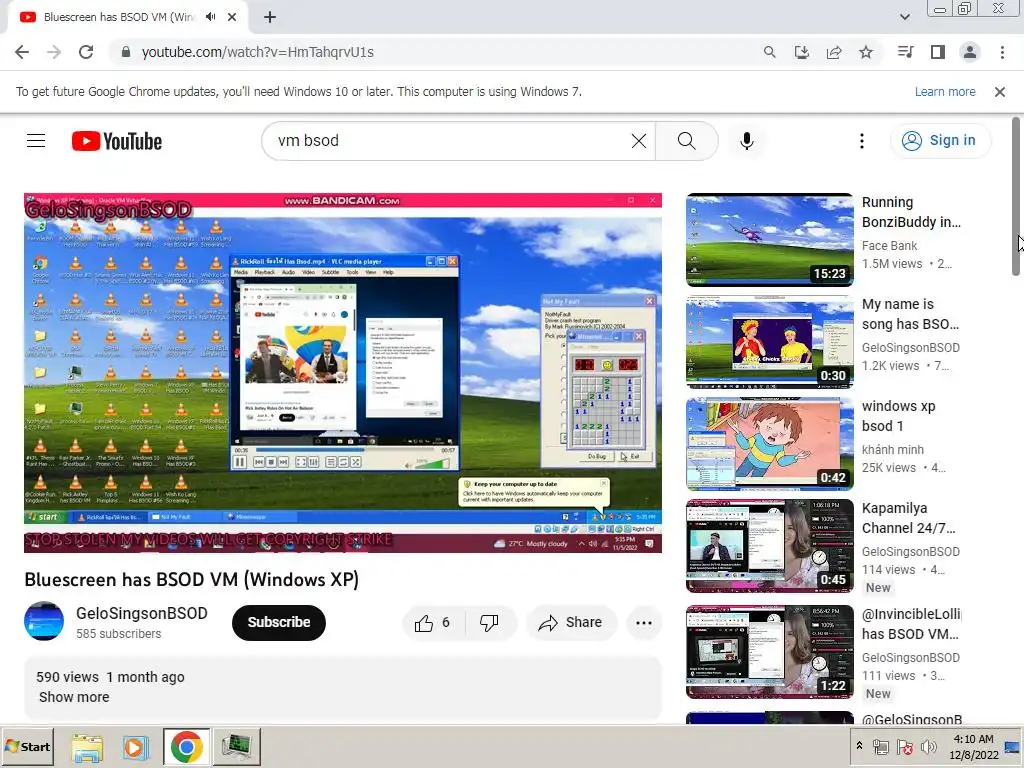Open a new browser tab
The height and width of the screenshot is (768, 1024).
pos(270,17)
